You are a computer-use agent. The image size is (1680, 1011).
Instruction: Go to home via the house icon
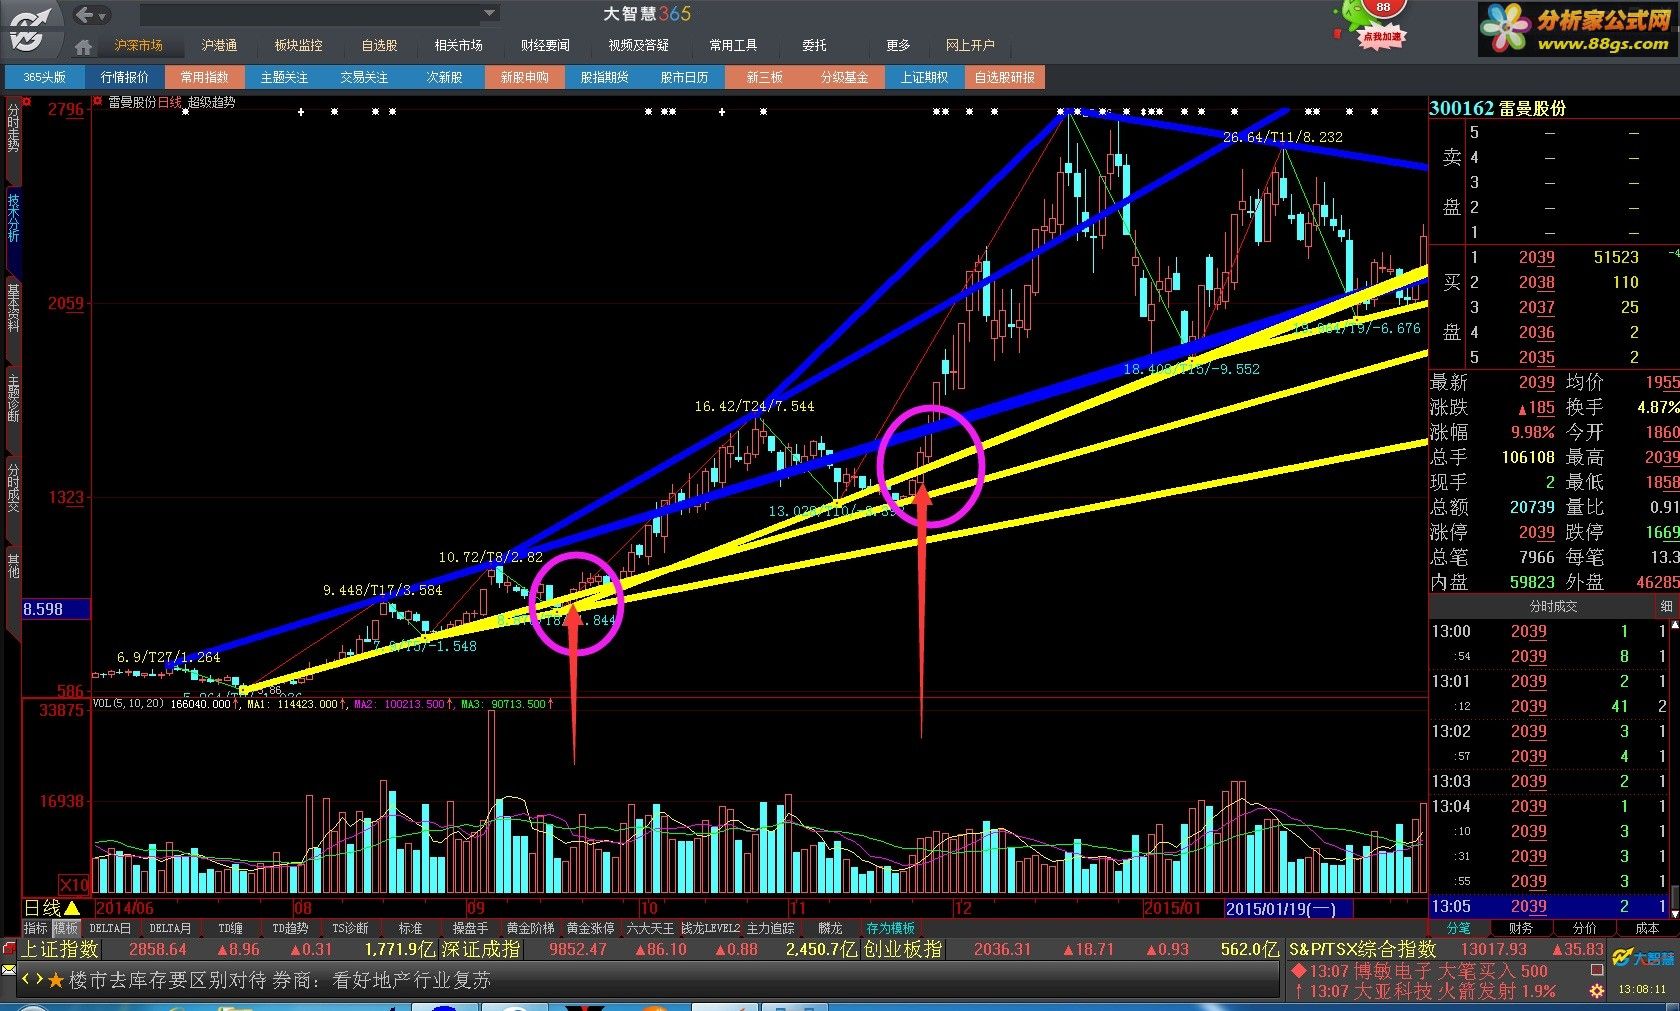(84, 46)
